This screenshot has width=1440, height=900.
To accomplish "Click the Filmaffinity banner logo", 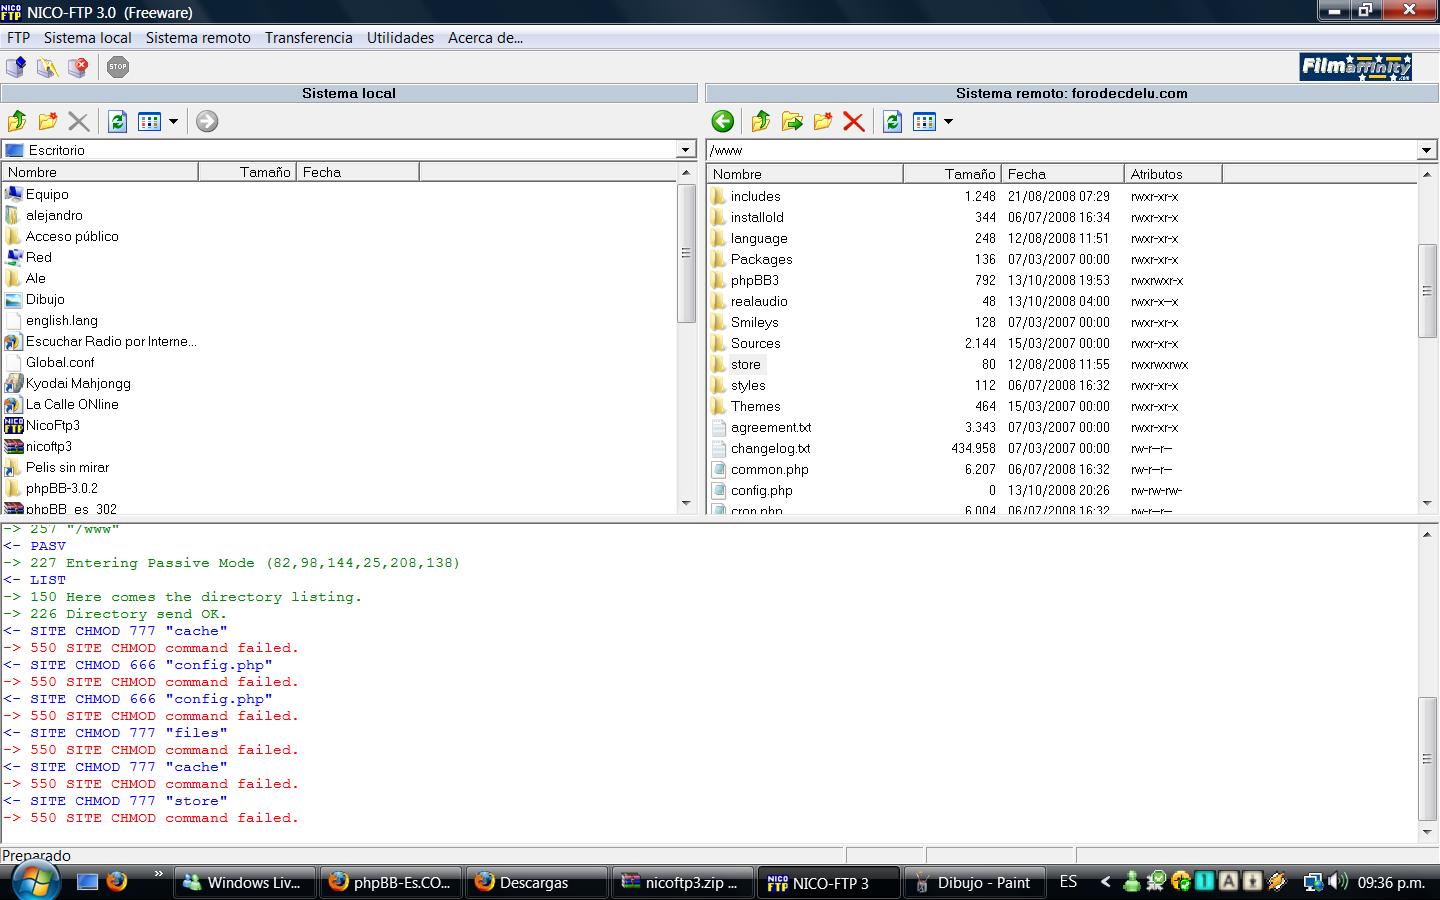I will (x=1355, y=67).
